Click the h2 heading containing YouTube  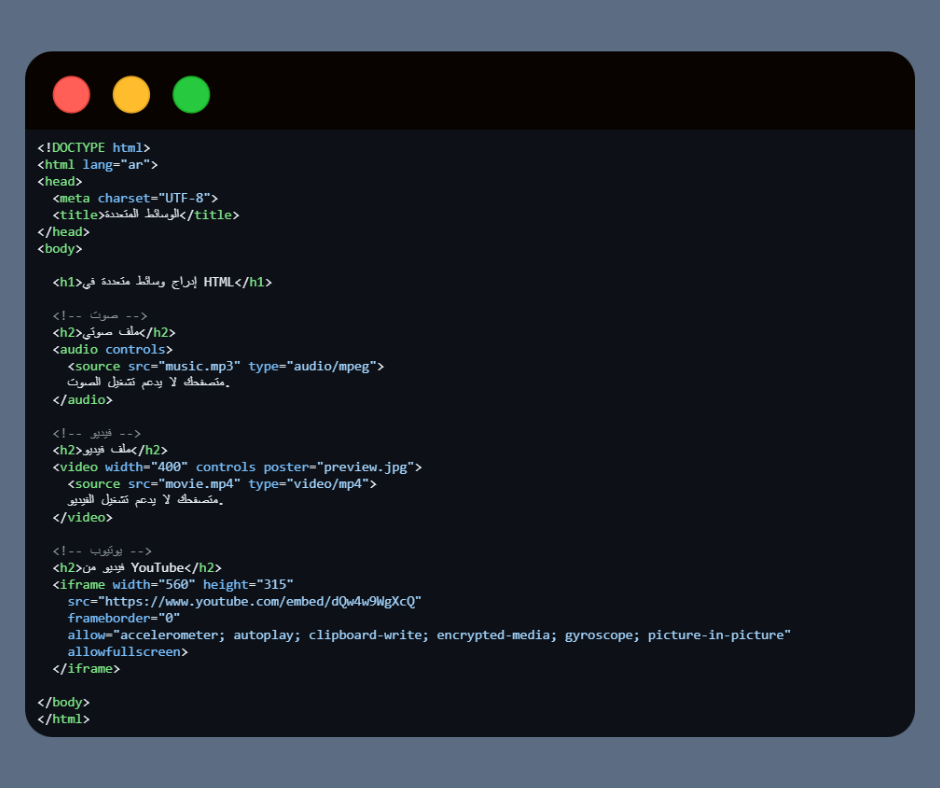[137, 568]
